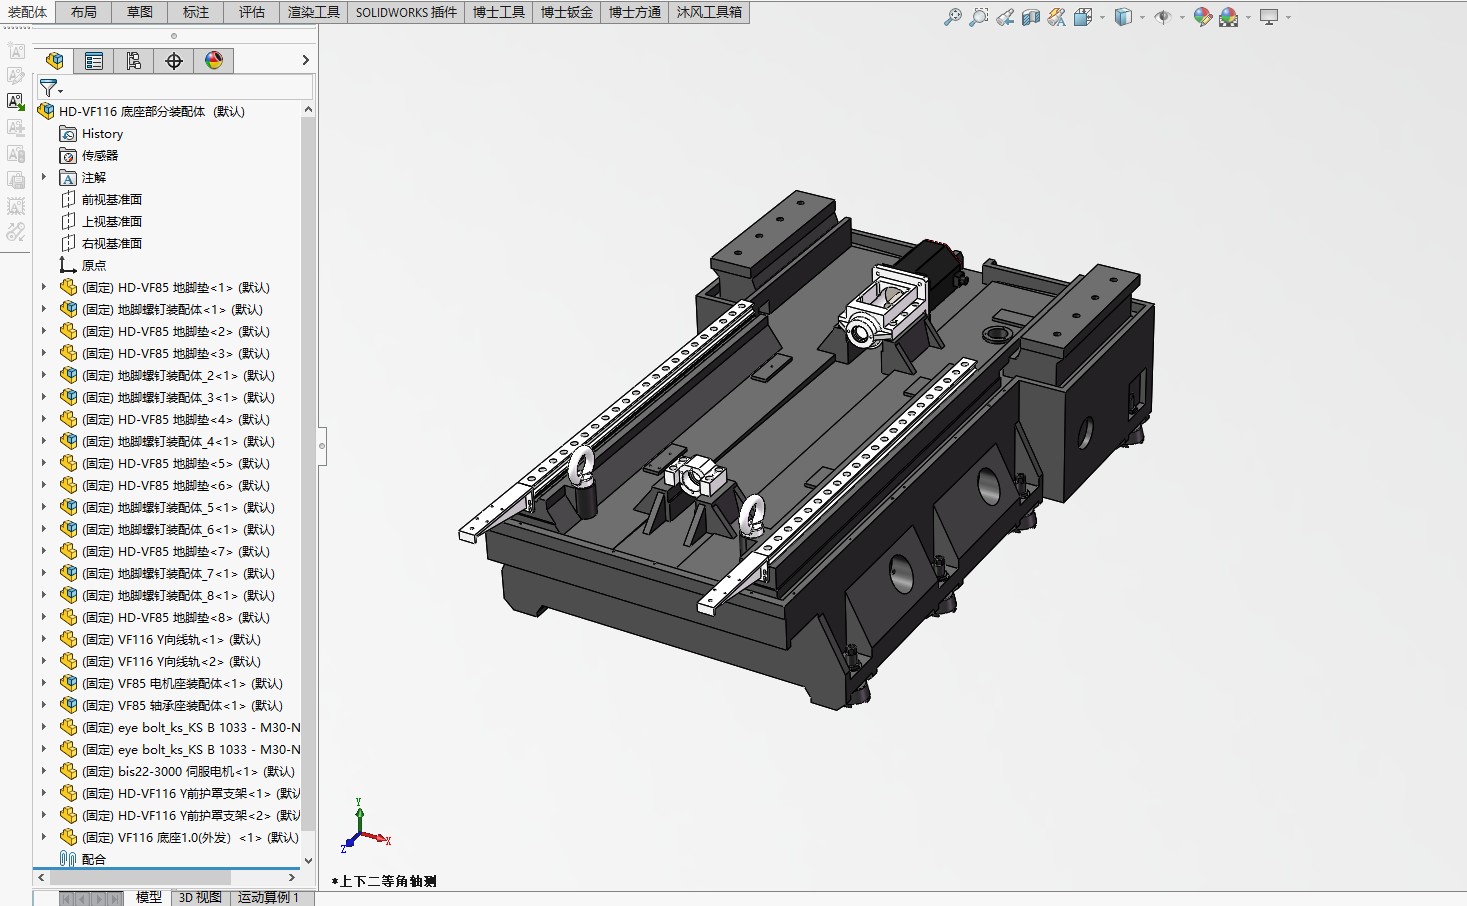Viewport: 1467px width, 906px height.
Task: Switch to the 3D 视图 bottom tab
Action: [200, 898]
